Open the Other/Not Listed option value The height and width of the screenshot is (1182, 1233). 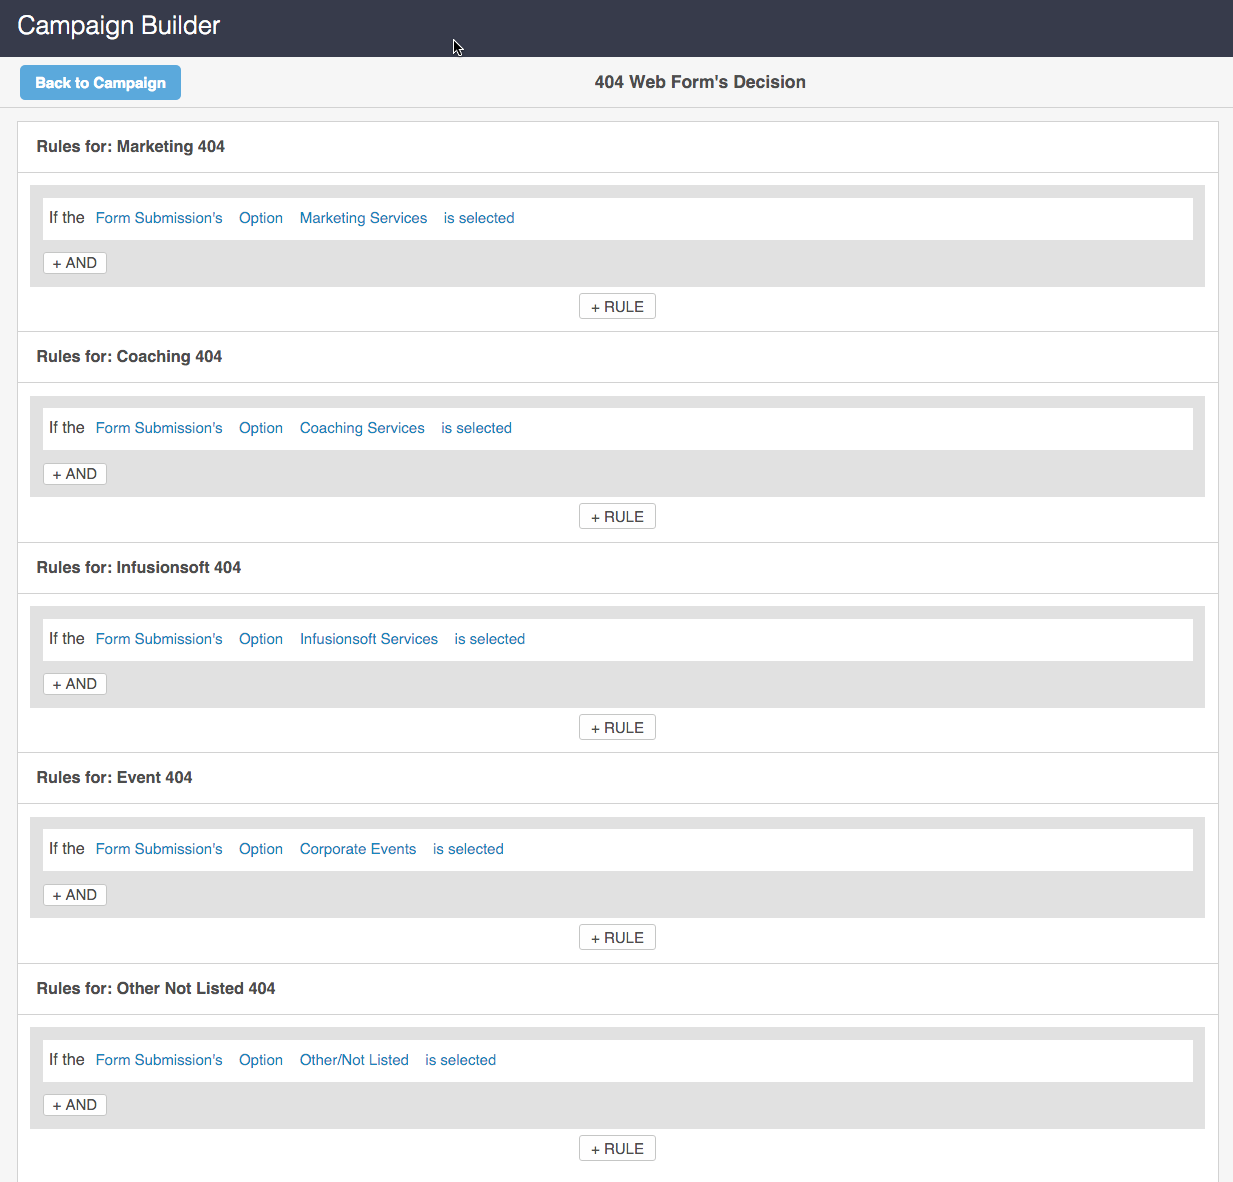(354, 1060)
